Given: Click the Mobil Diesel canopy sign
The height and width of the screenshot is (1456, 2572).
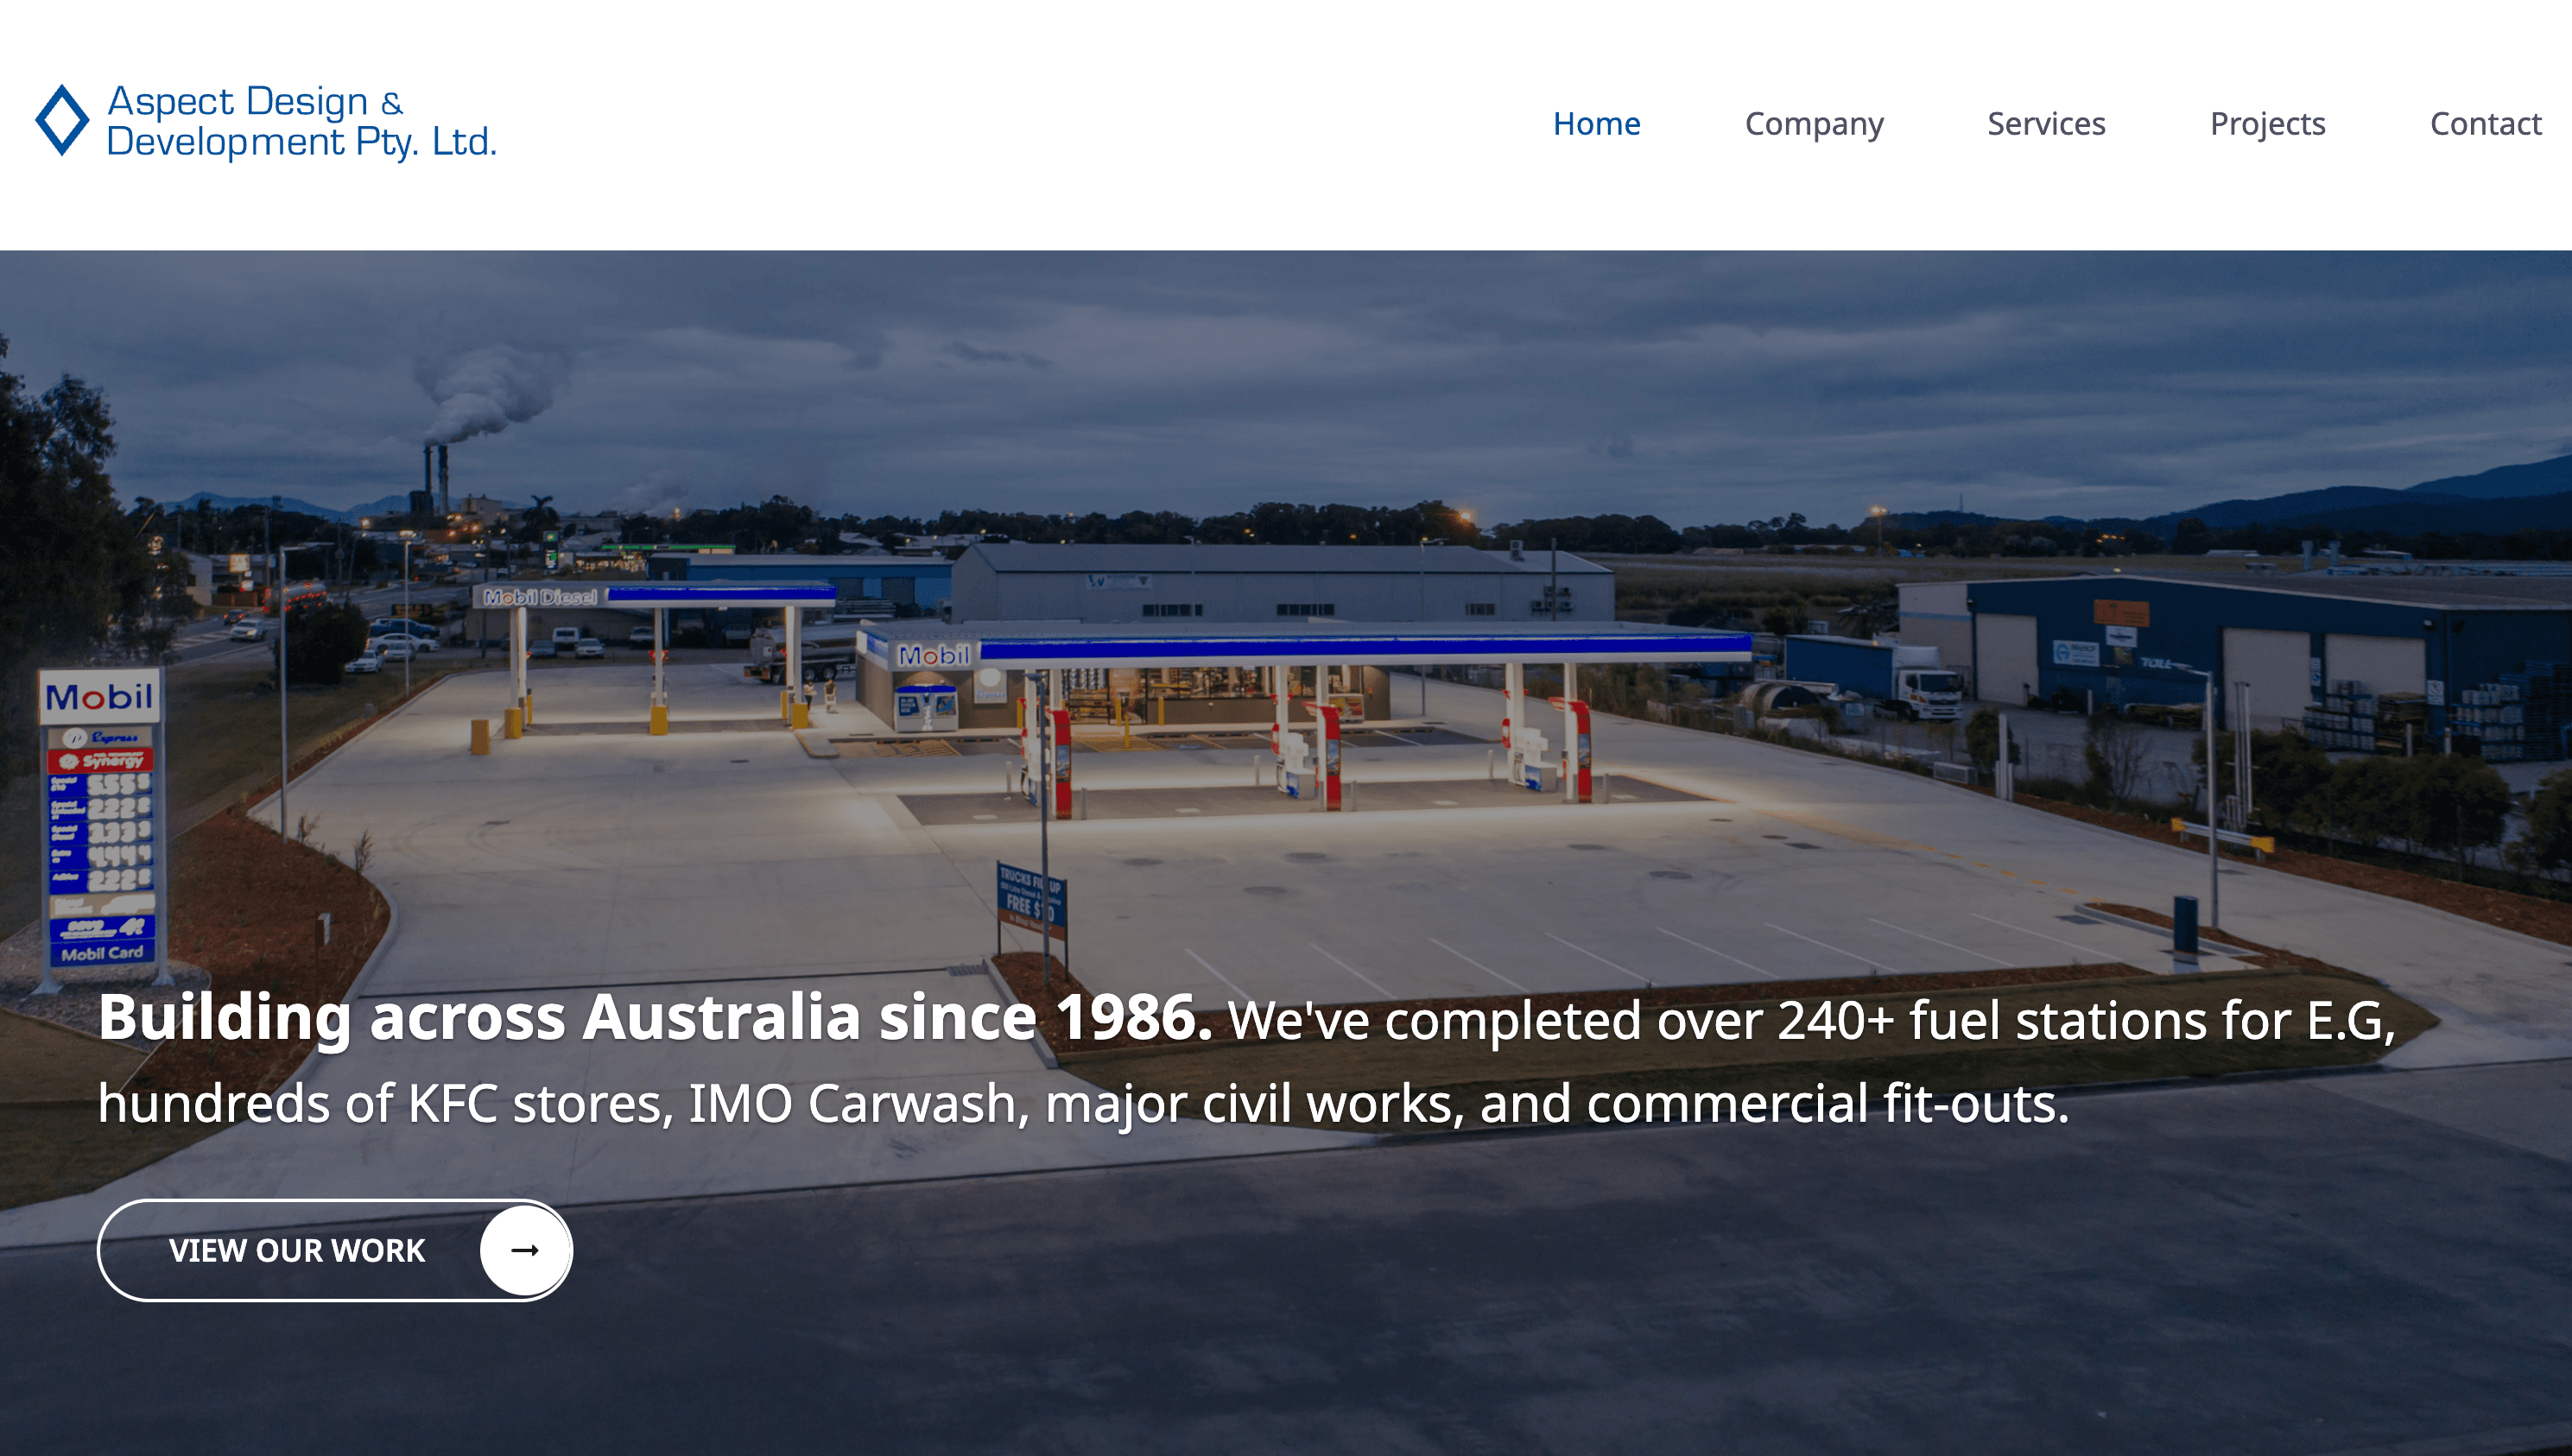Looking at the screenshot, I should 540,597.
